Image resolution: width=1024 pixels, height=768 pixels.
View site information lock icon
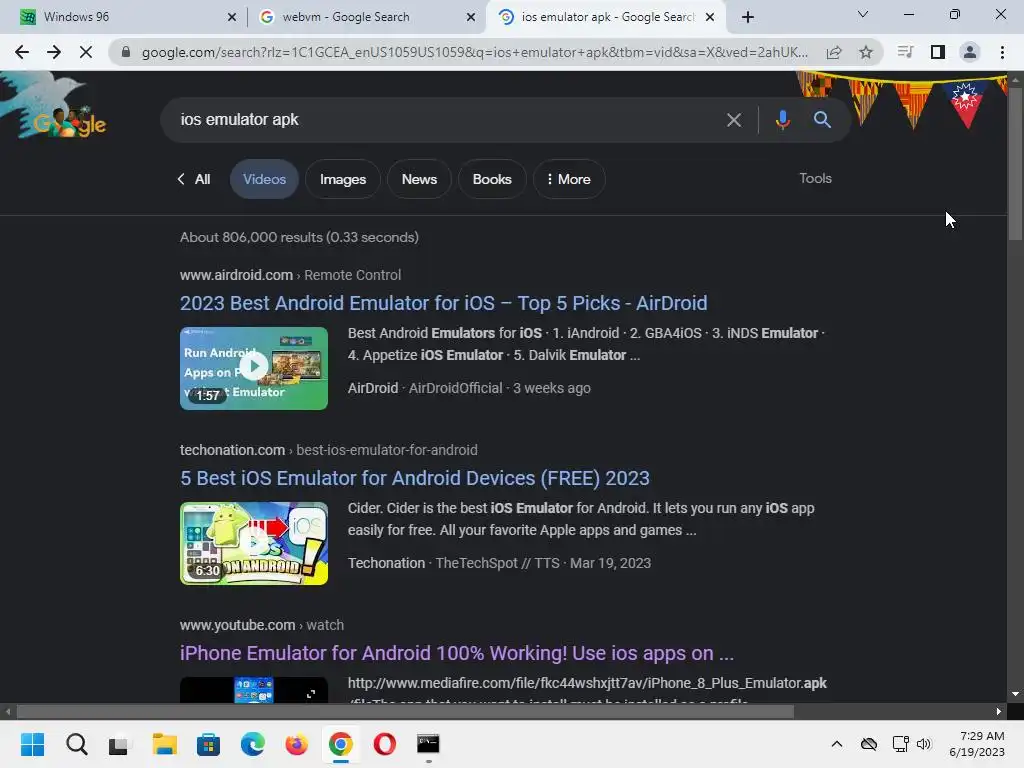click(x=126, y=52)
